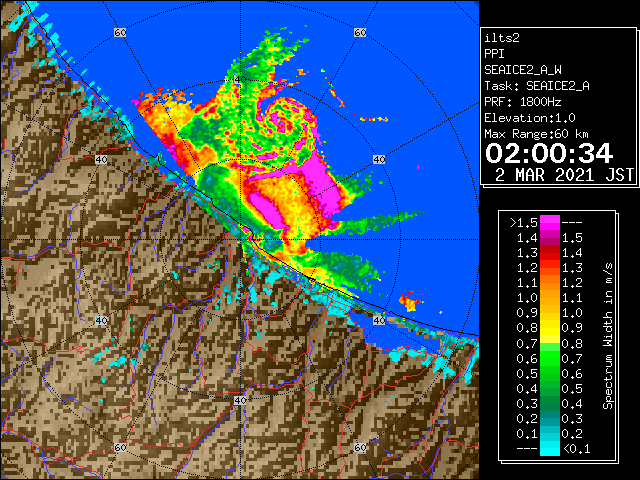Viewport: 640px width, 480px height.
Task: Click the 0.5–0.6 green legend swatch
Action: [x=549, y=373]
